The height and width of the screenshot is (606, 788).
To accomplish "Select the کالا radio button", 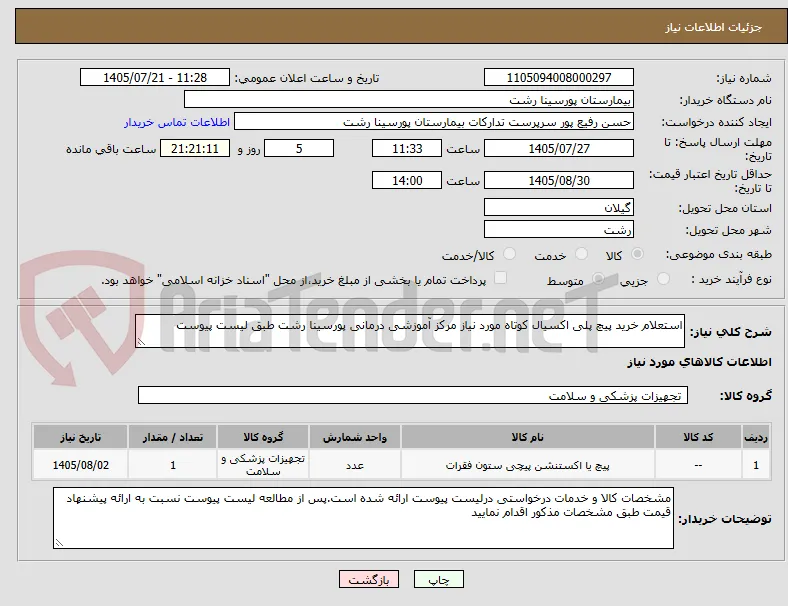I will (x=637, y=254).
